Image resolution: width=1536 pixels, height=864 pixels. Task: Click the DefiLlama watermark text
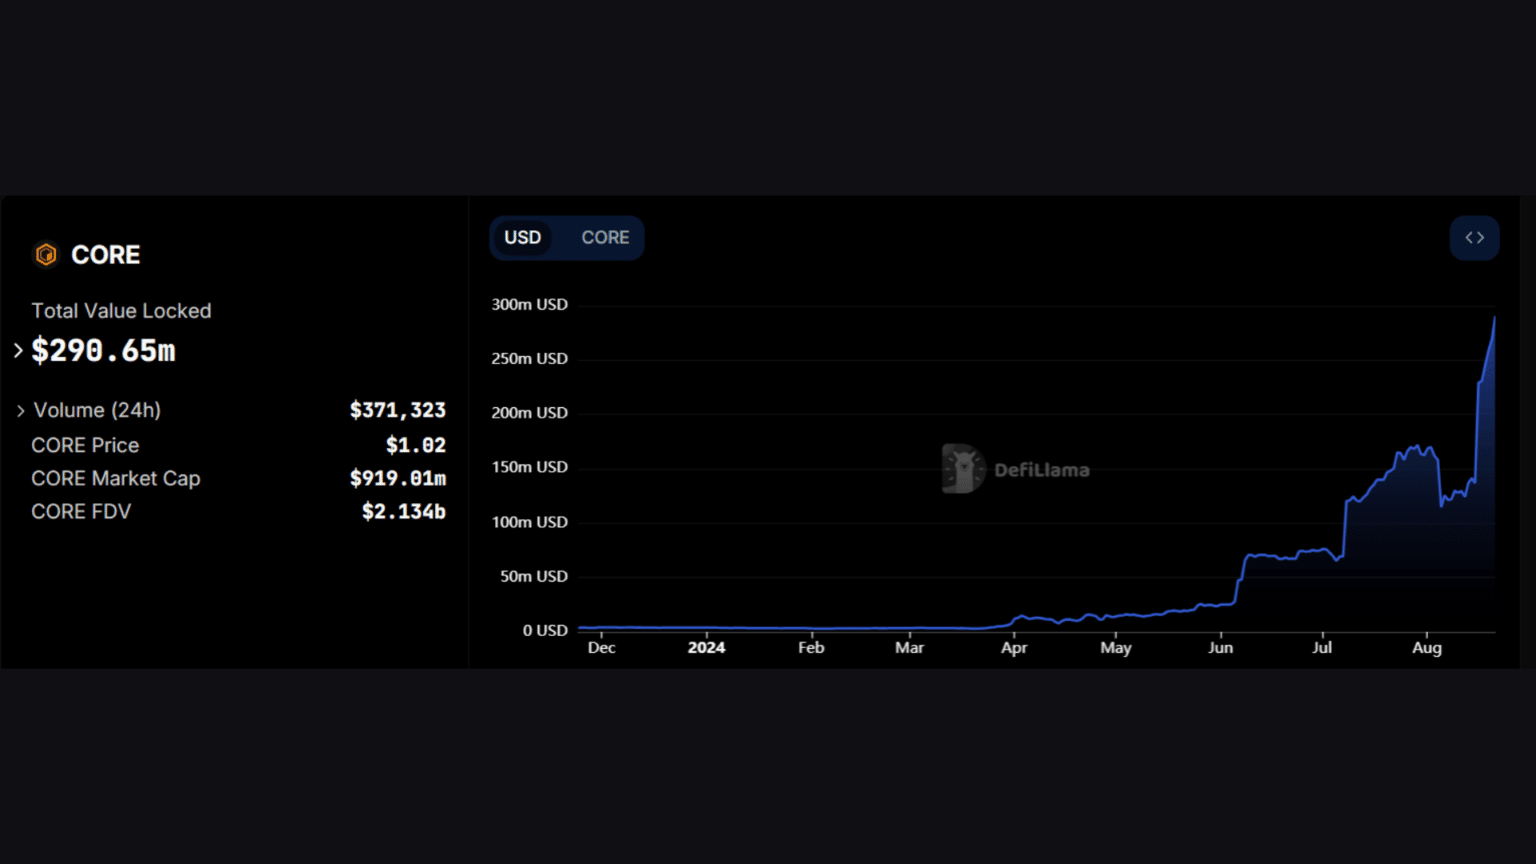1041,470
